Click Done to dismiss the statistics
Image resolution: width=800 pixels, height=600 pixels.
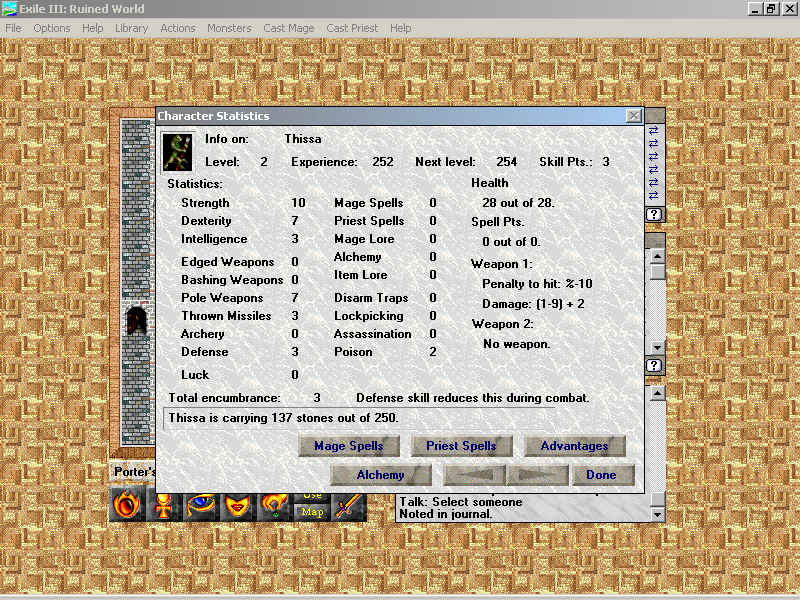[602, 475]
